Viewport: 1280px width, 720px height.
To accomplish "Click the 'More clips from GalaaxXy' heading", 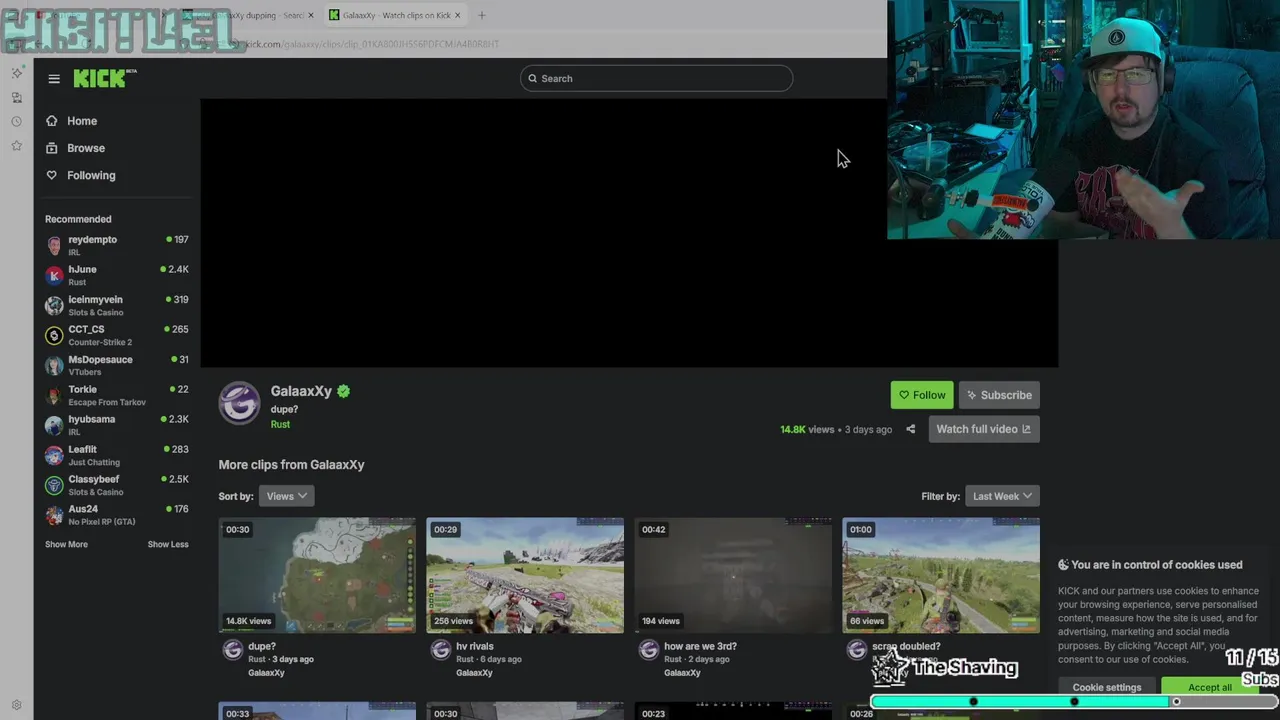I will [x=291, y=465].
